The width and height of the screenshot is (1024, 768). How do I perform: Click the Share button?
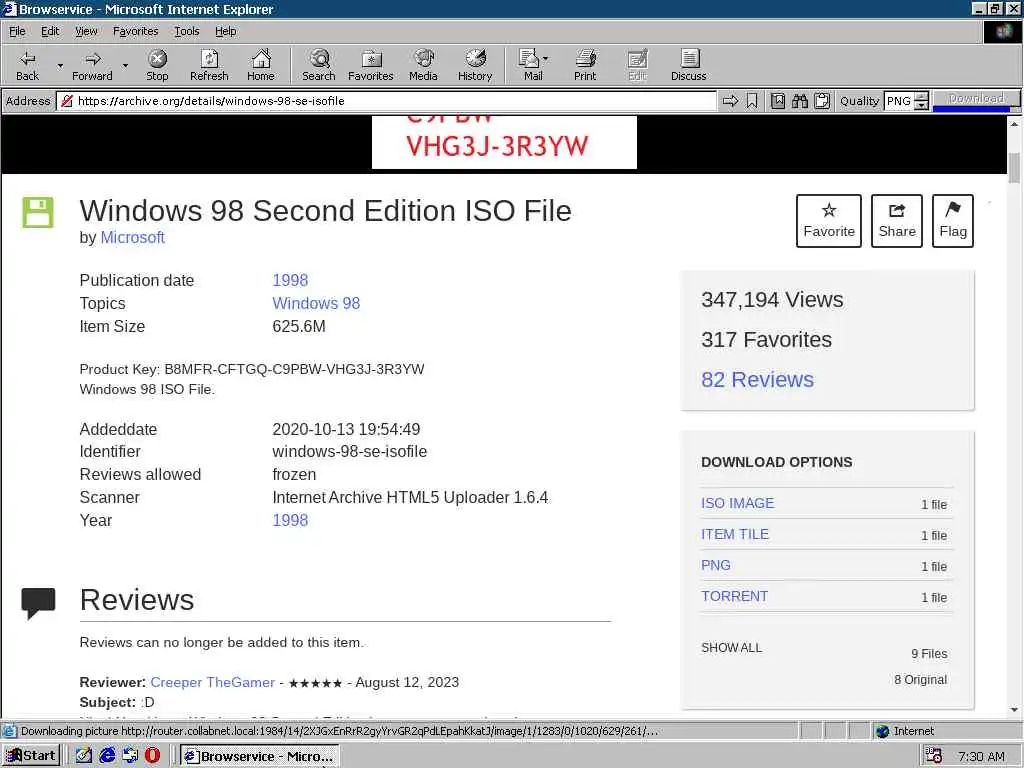click(897, 221)
